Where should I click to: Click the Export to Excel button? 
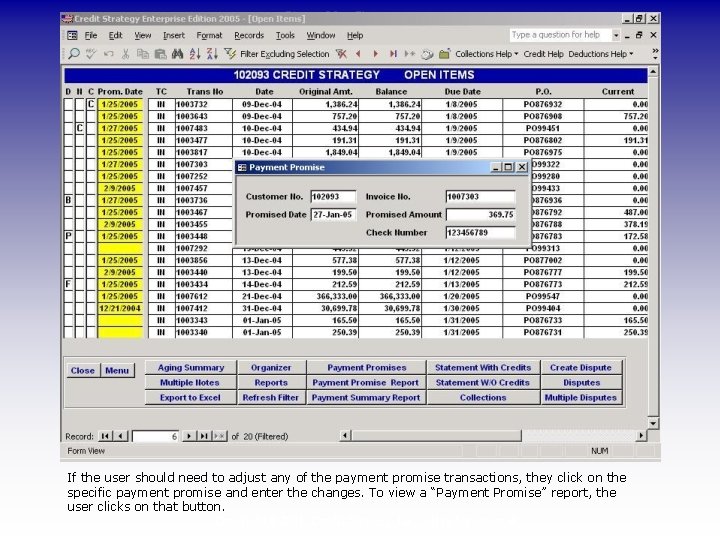point(191,398)
